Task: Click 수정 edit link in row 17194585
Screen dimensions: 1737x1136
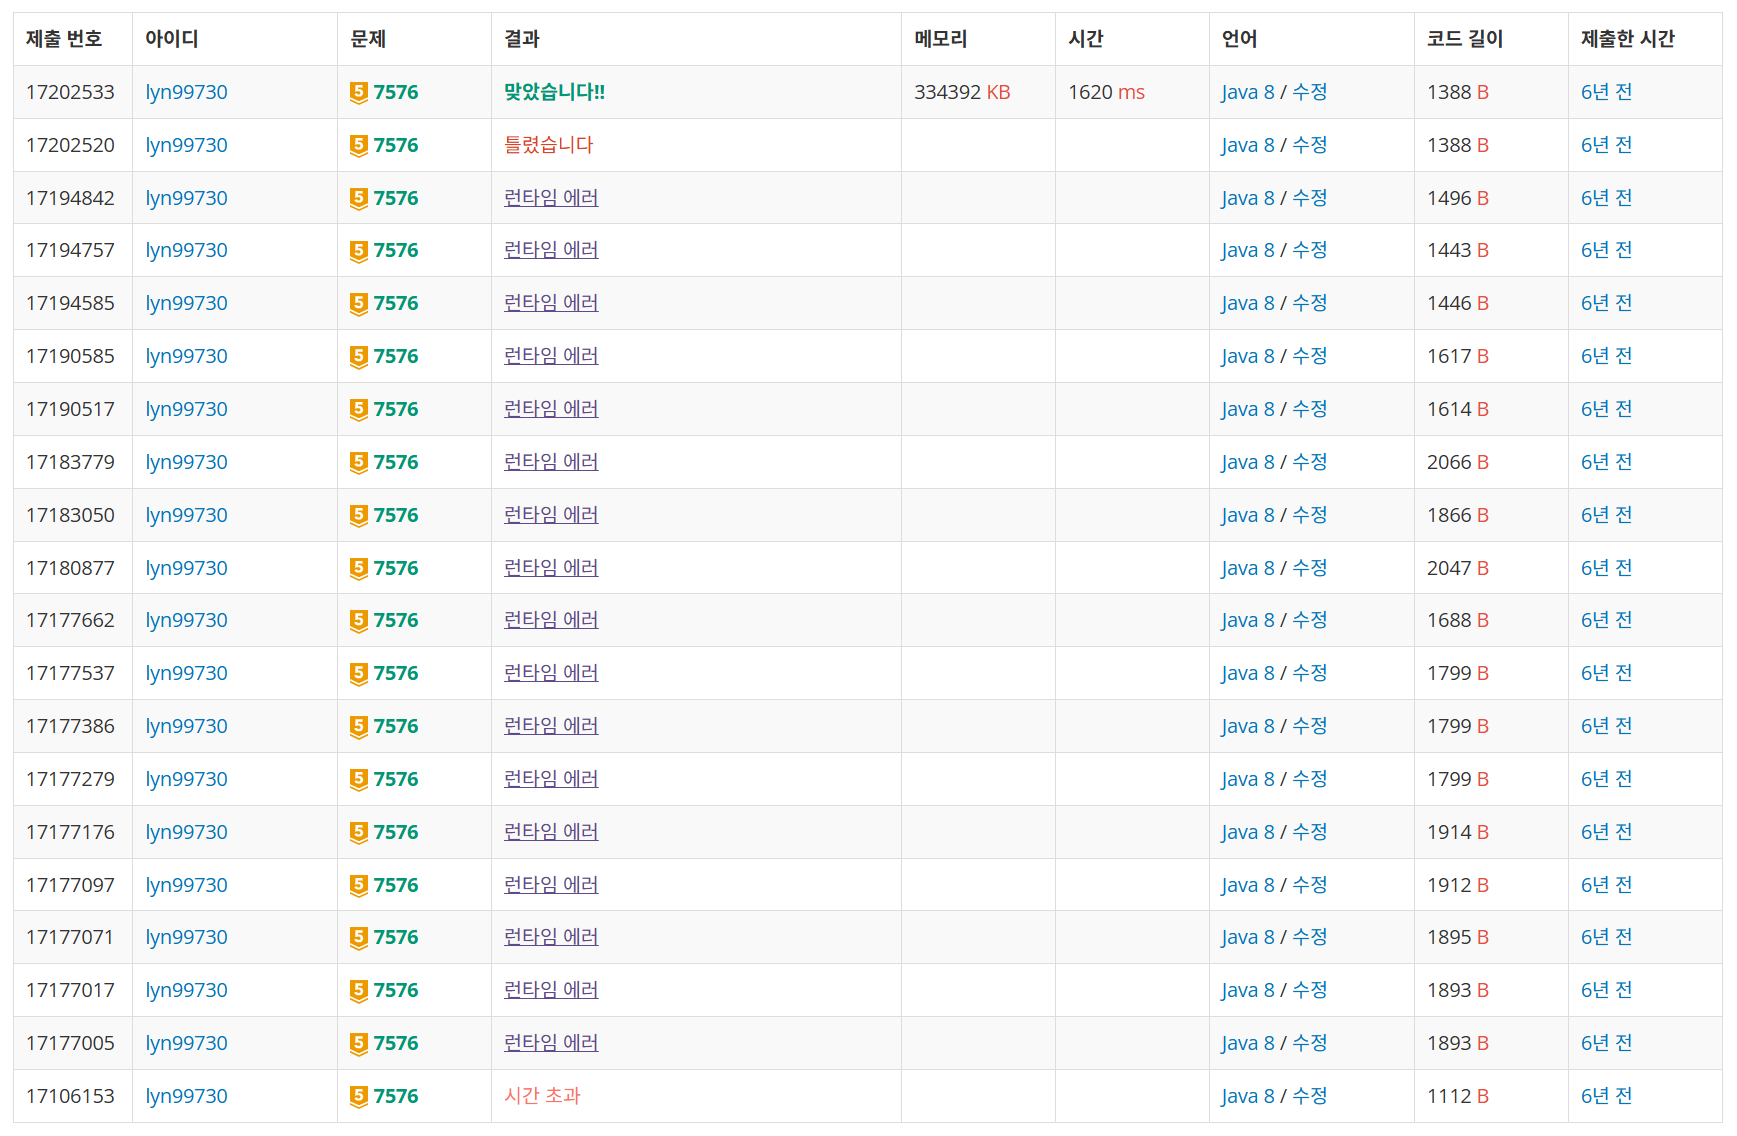Action: [x=1310, y=303]
